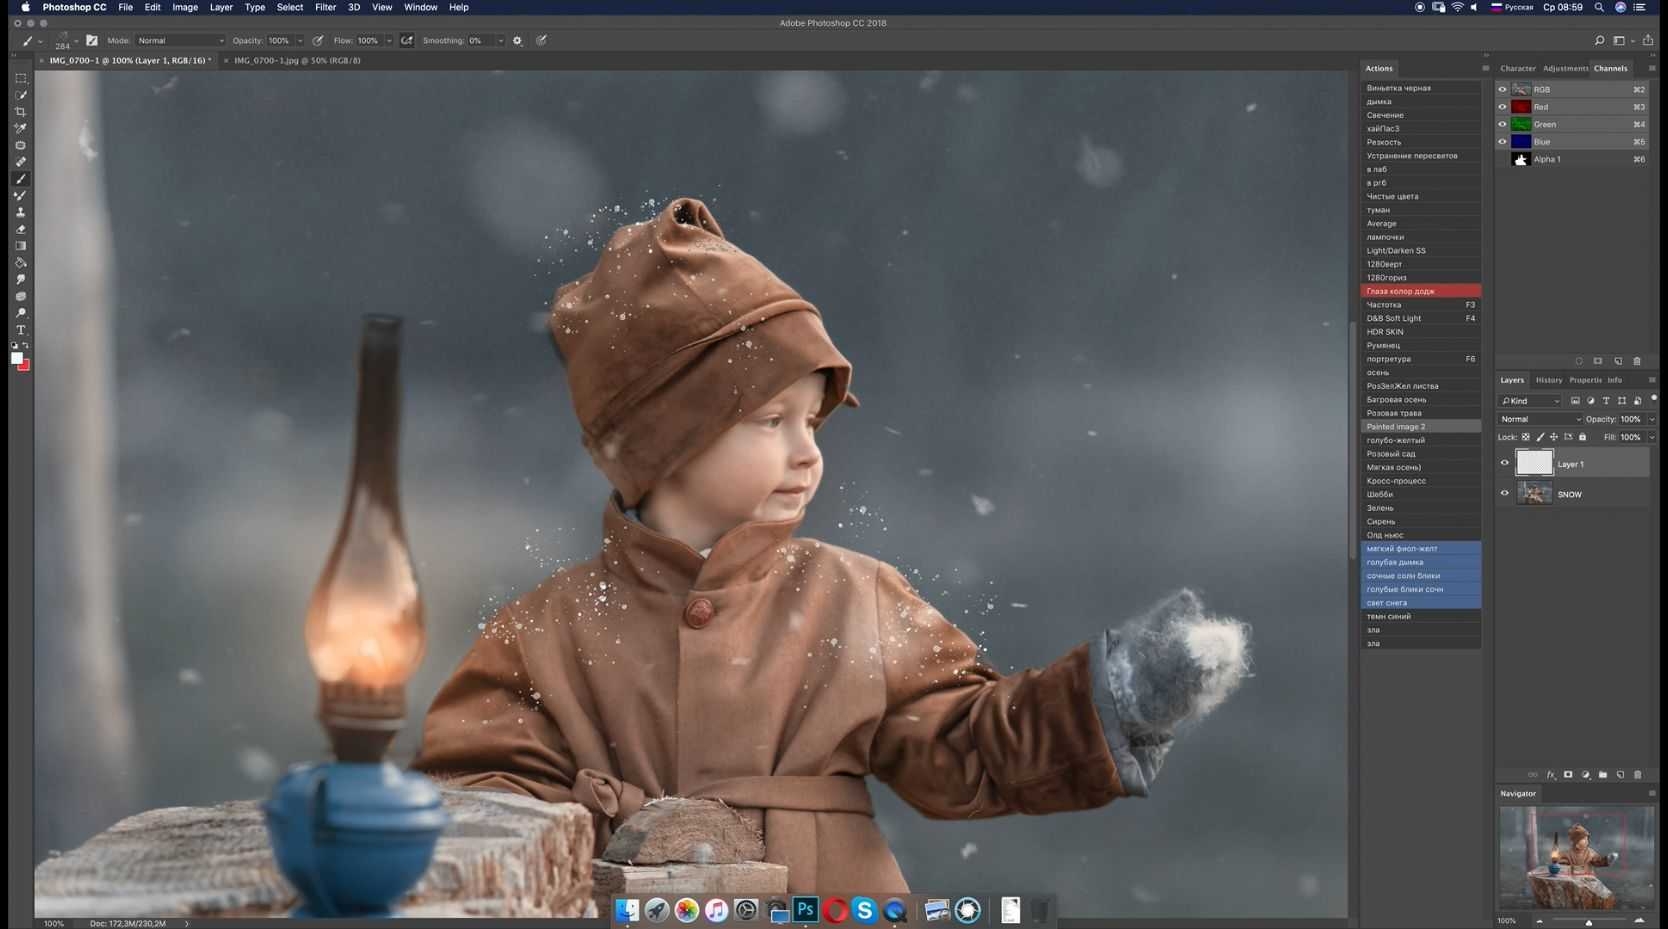Open the brush Mode dropdown set to Normal
The height and width of the screenshot is (929, 1668).
pos(180,41)
